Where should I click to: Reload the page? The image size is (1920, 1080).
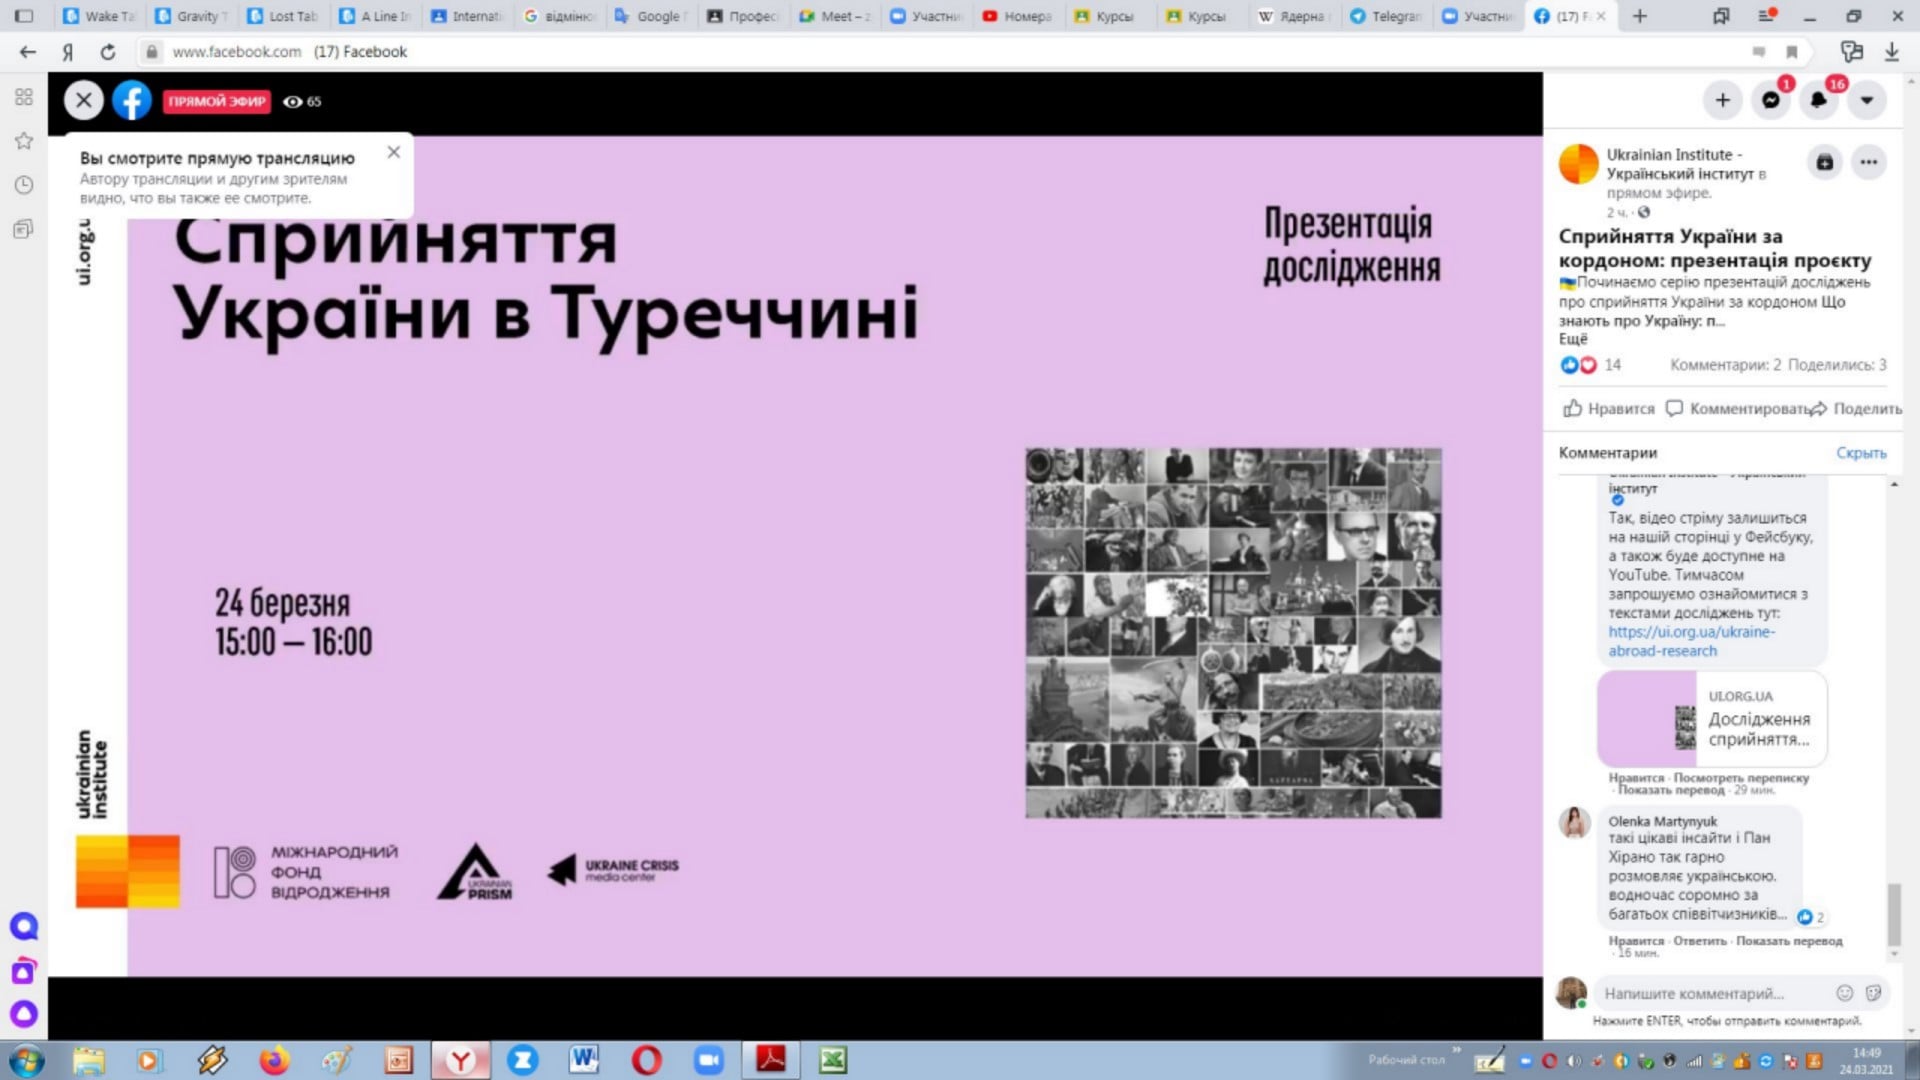click(x=108, y=52)
